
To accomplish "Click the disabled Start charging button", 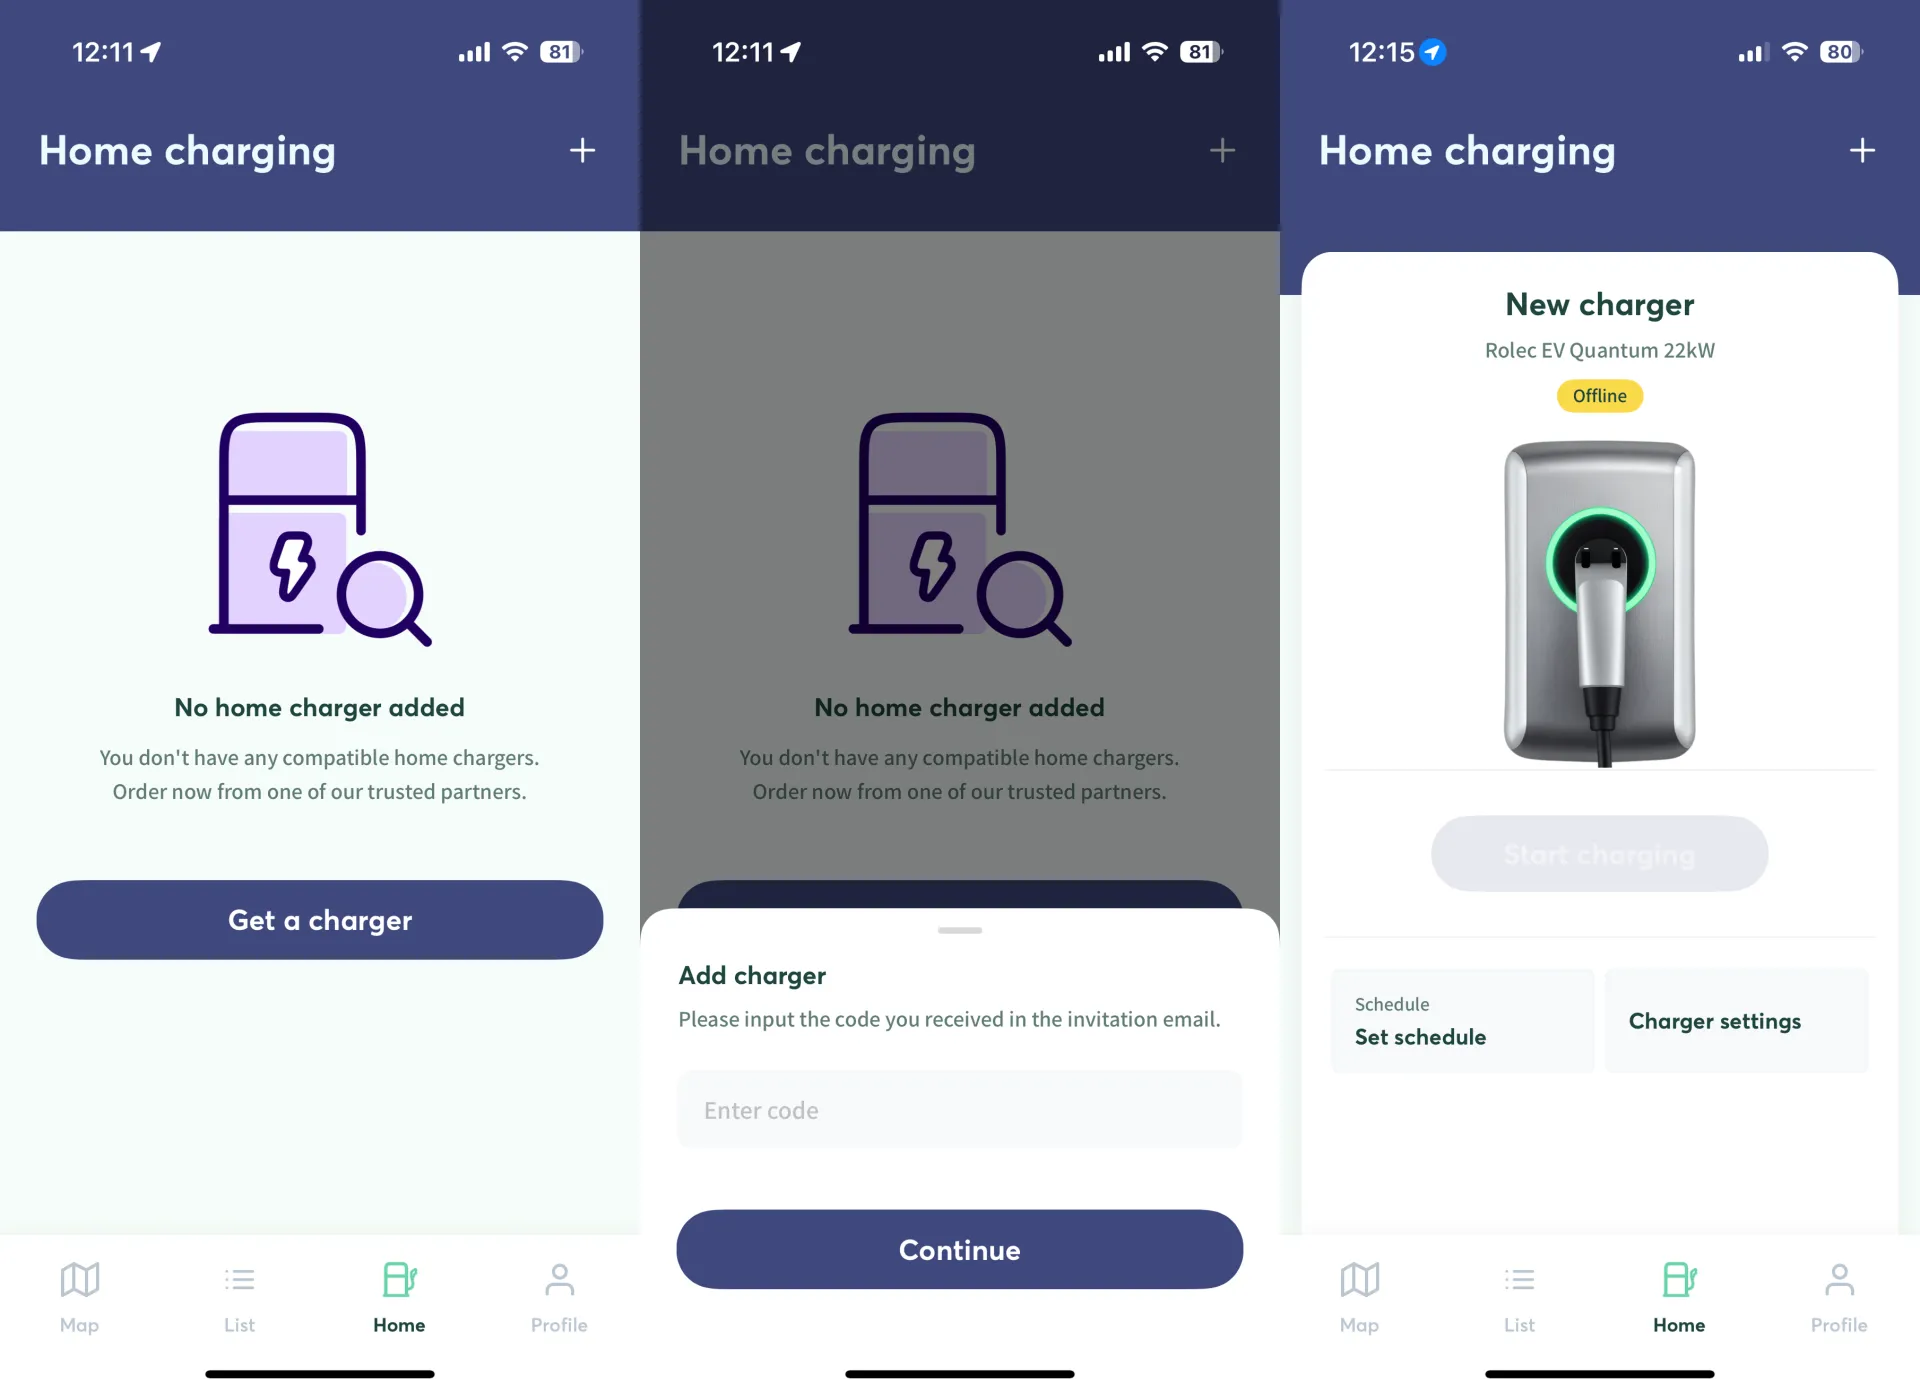I will [1600, 854].
